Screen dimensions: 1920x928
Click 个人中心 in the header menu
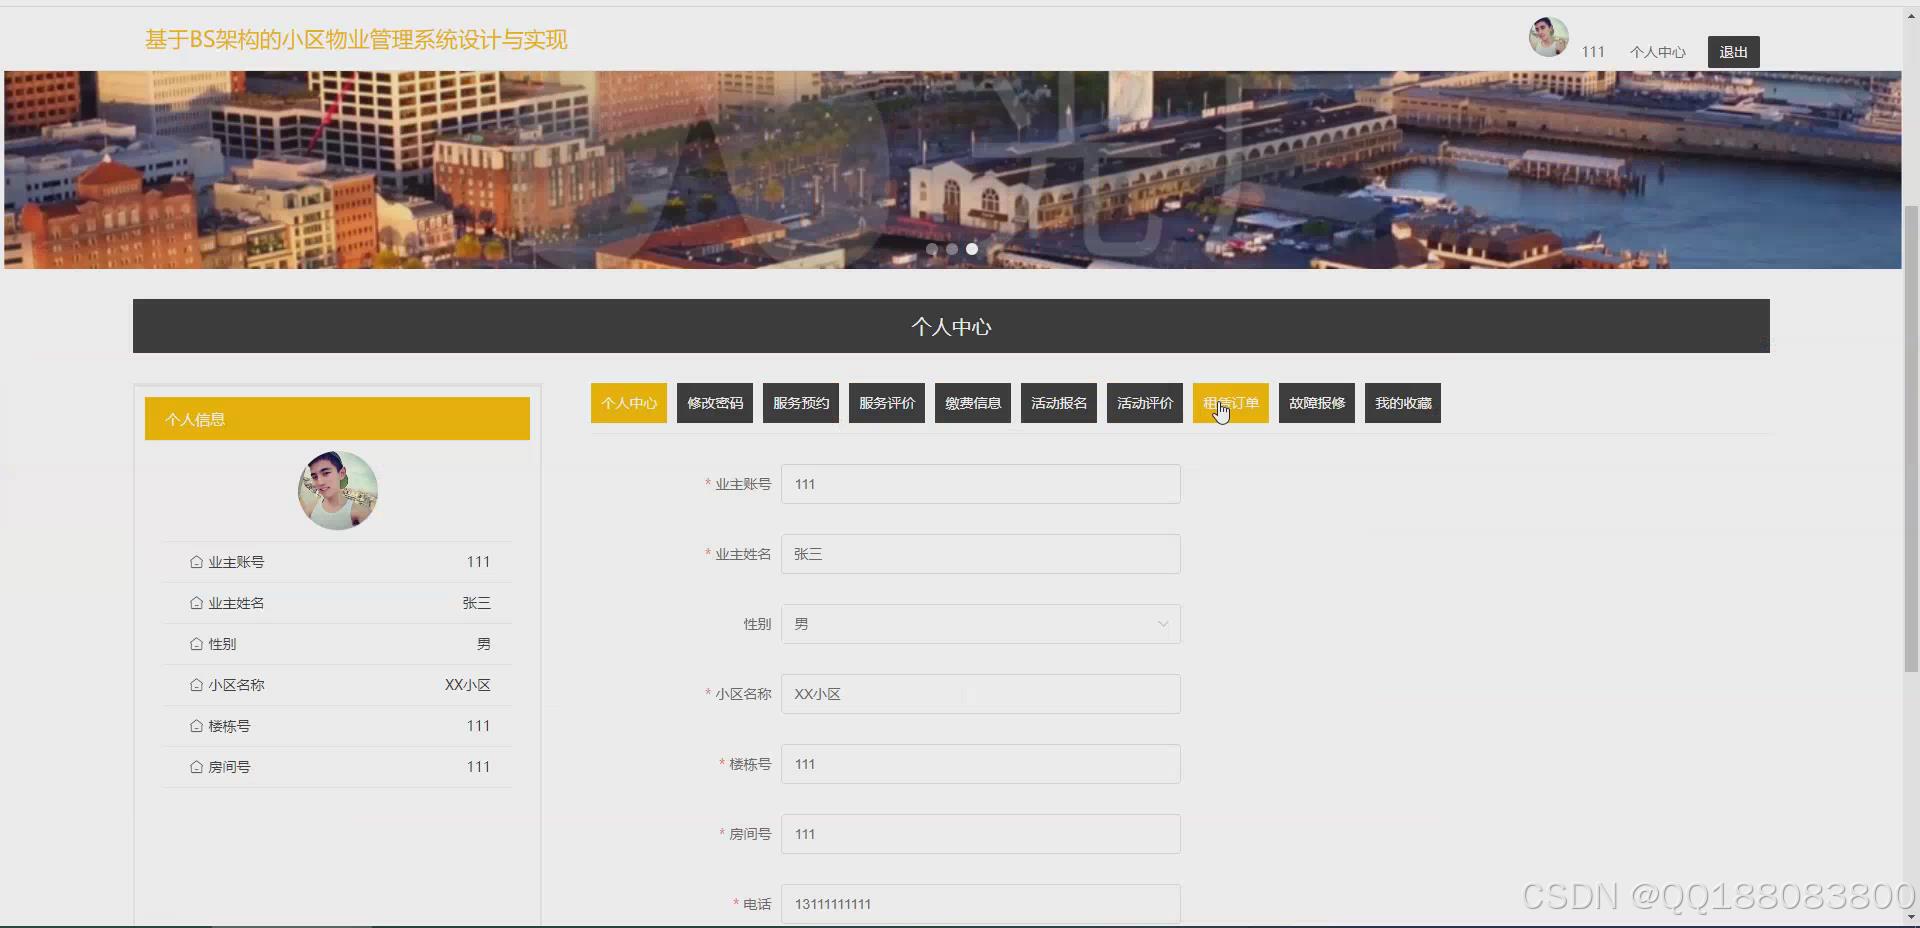coord(1657,52)
